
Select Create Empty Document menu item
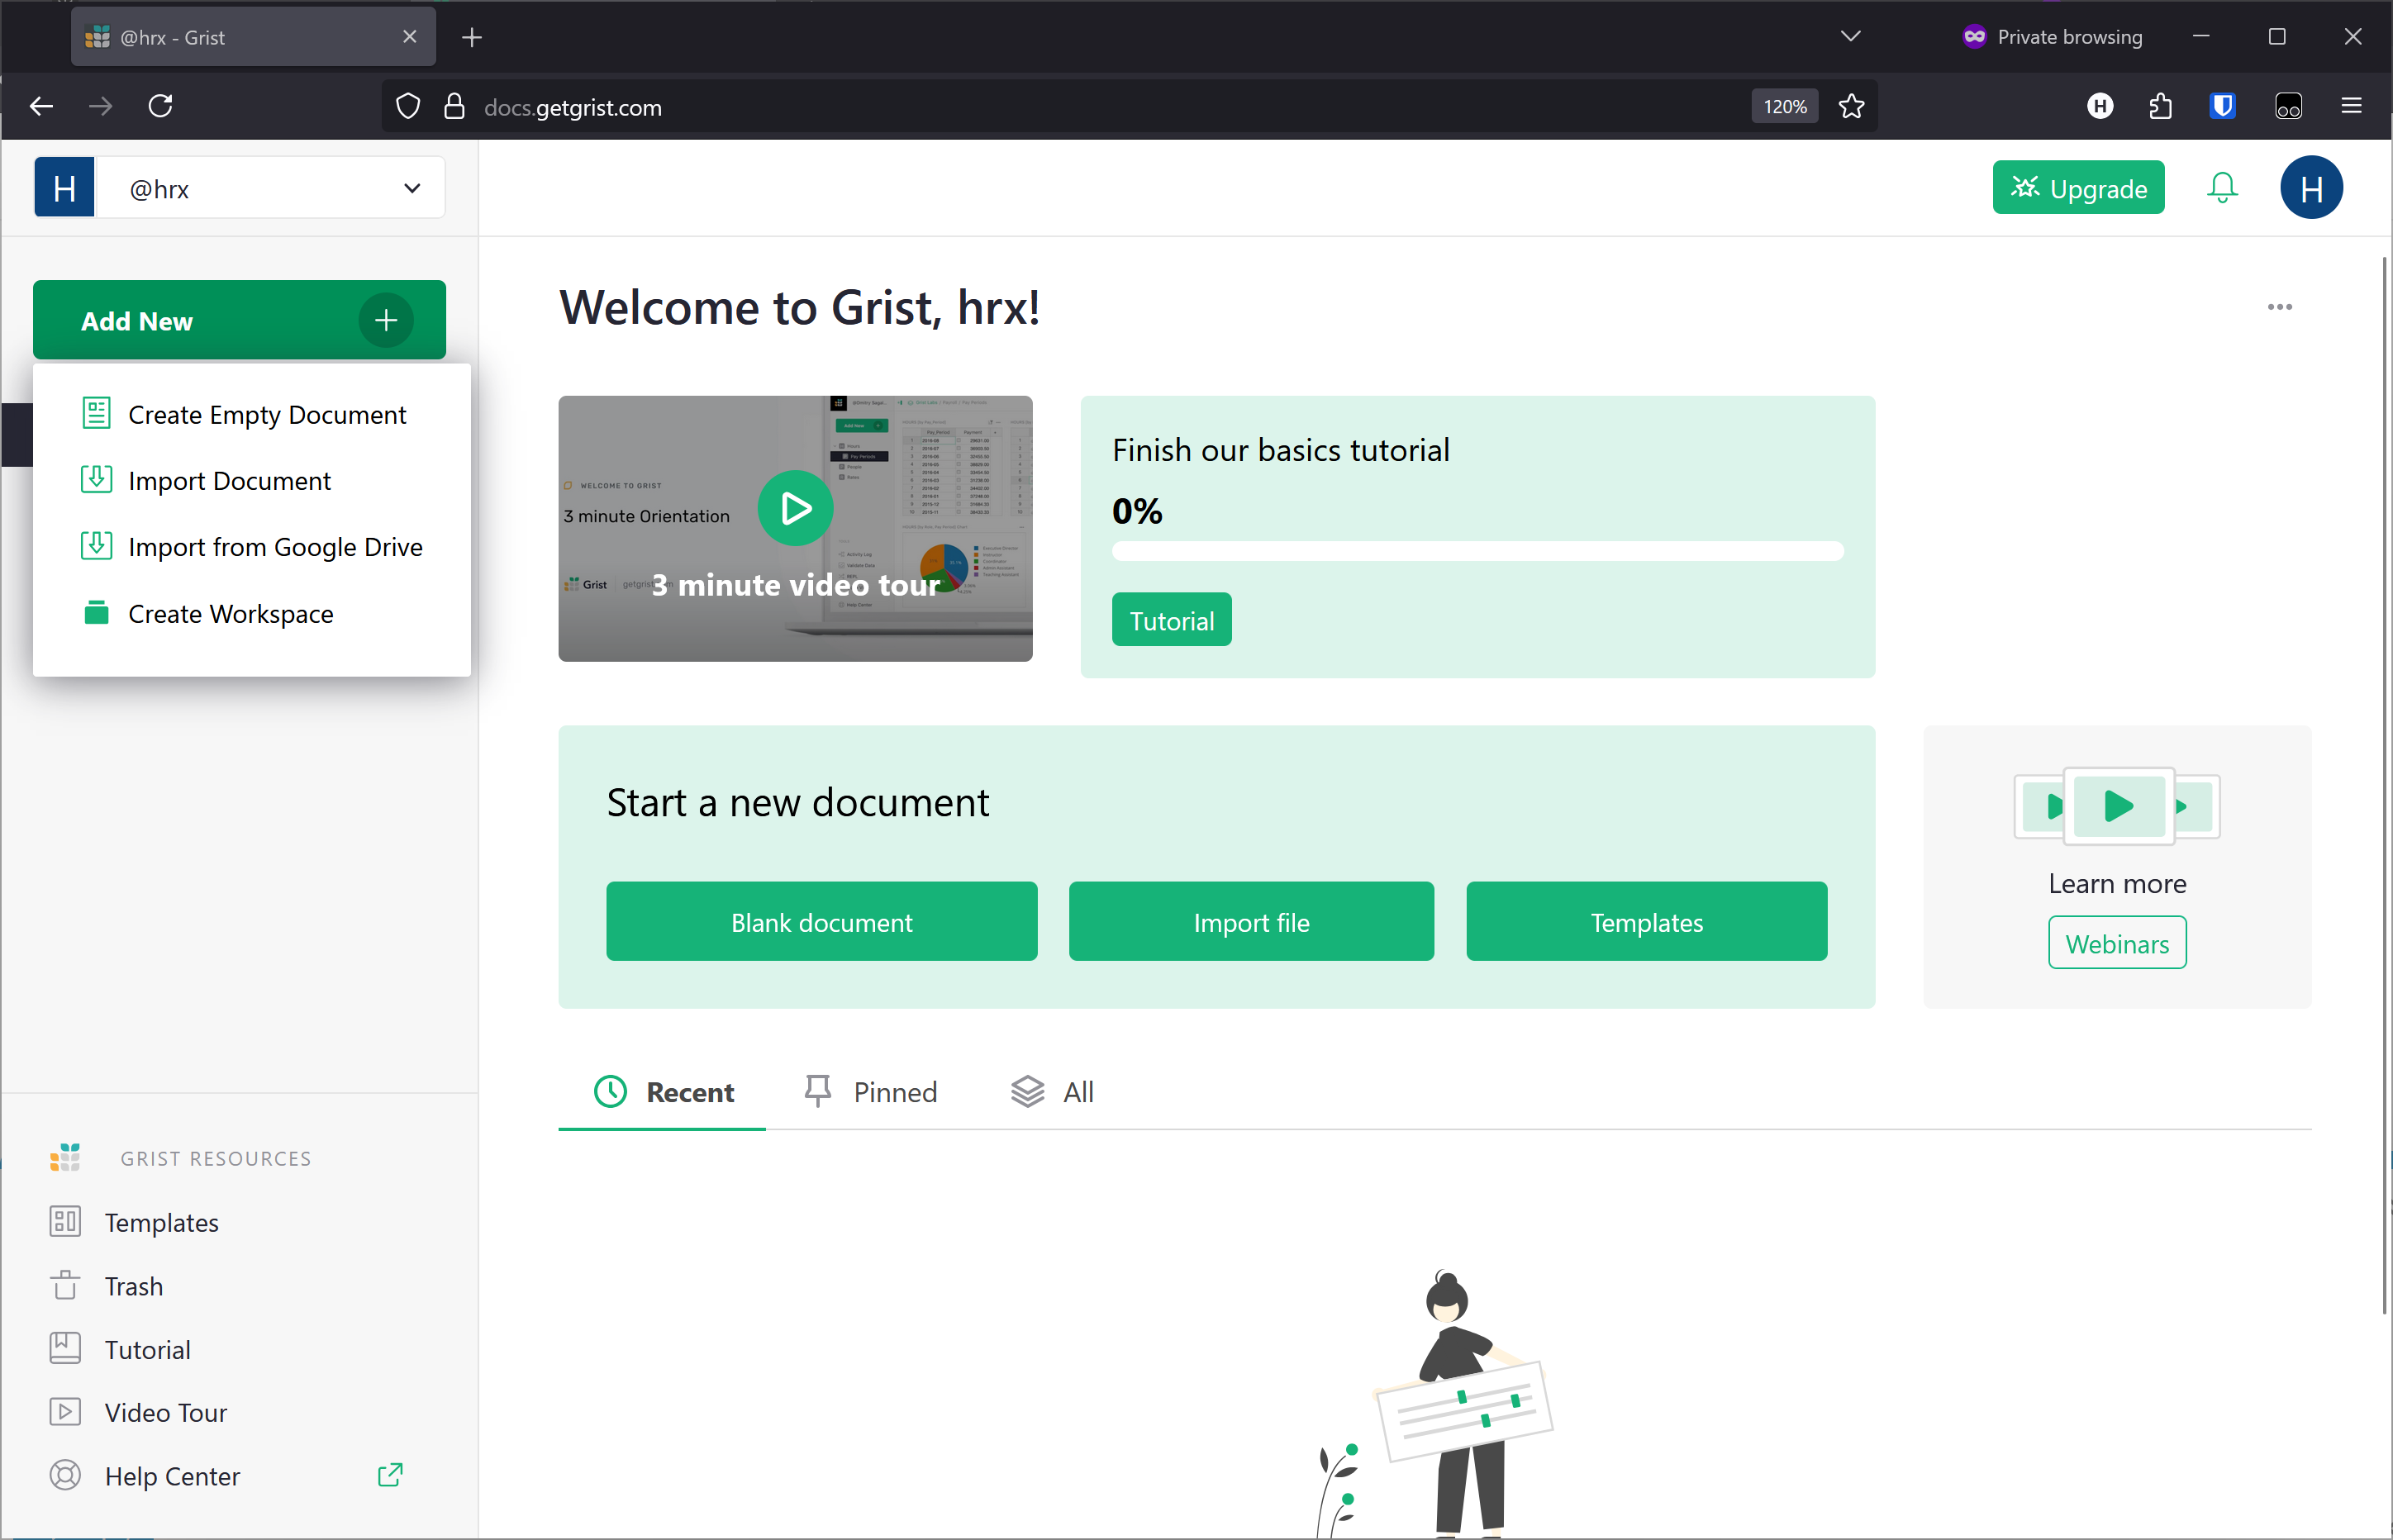pyautogui.click(x=266, y=415)
